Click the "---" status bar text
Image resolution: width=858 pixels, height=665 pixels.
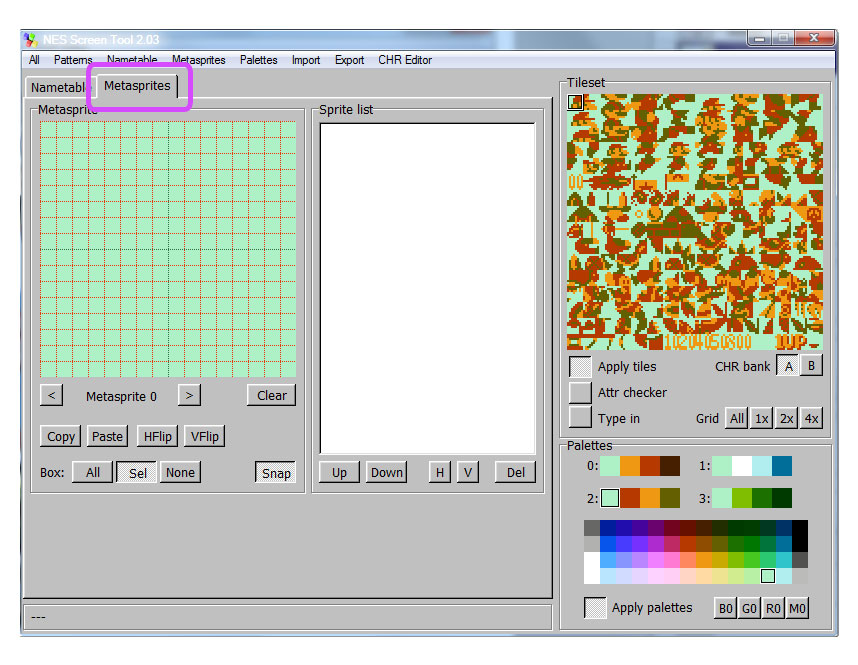pos(38,617)
